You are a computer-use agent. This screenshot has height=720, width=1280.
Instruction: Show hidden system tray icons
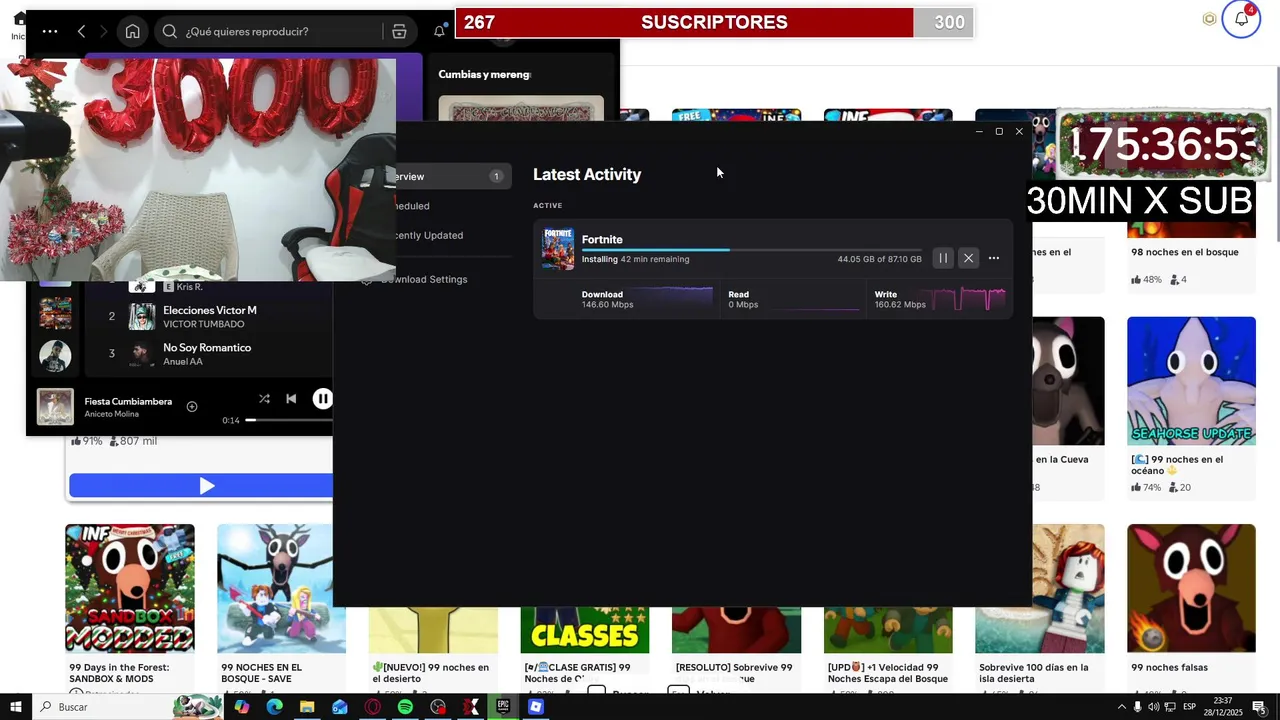[x=1122, y=707]
